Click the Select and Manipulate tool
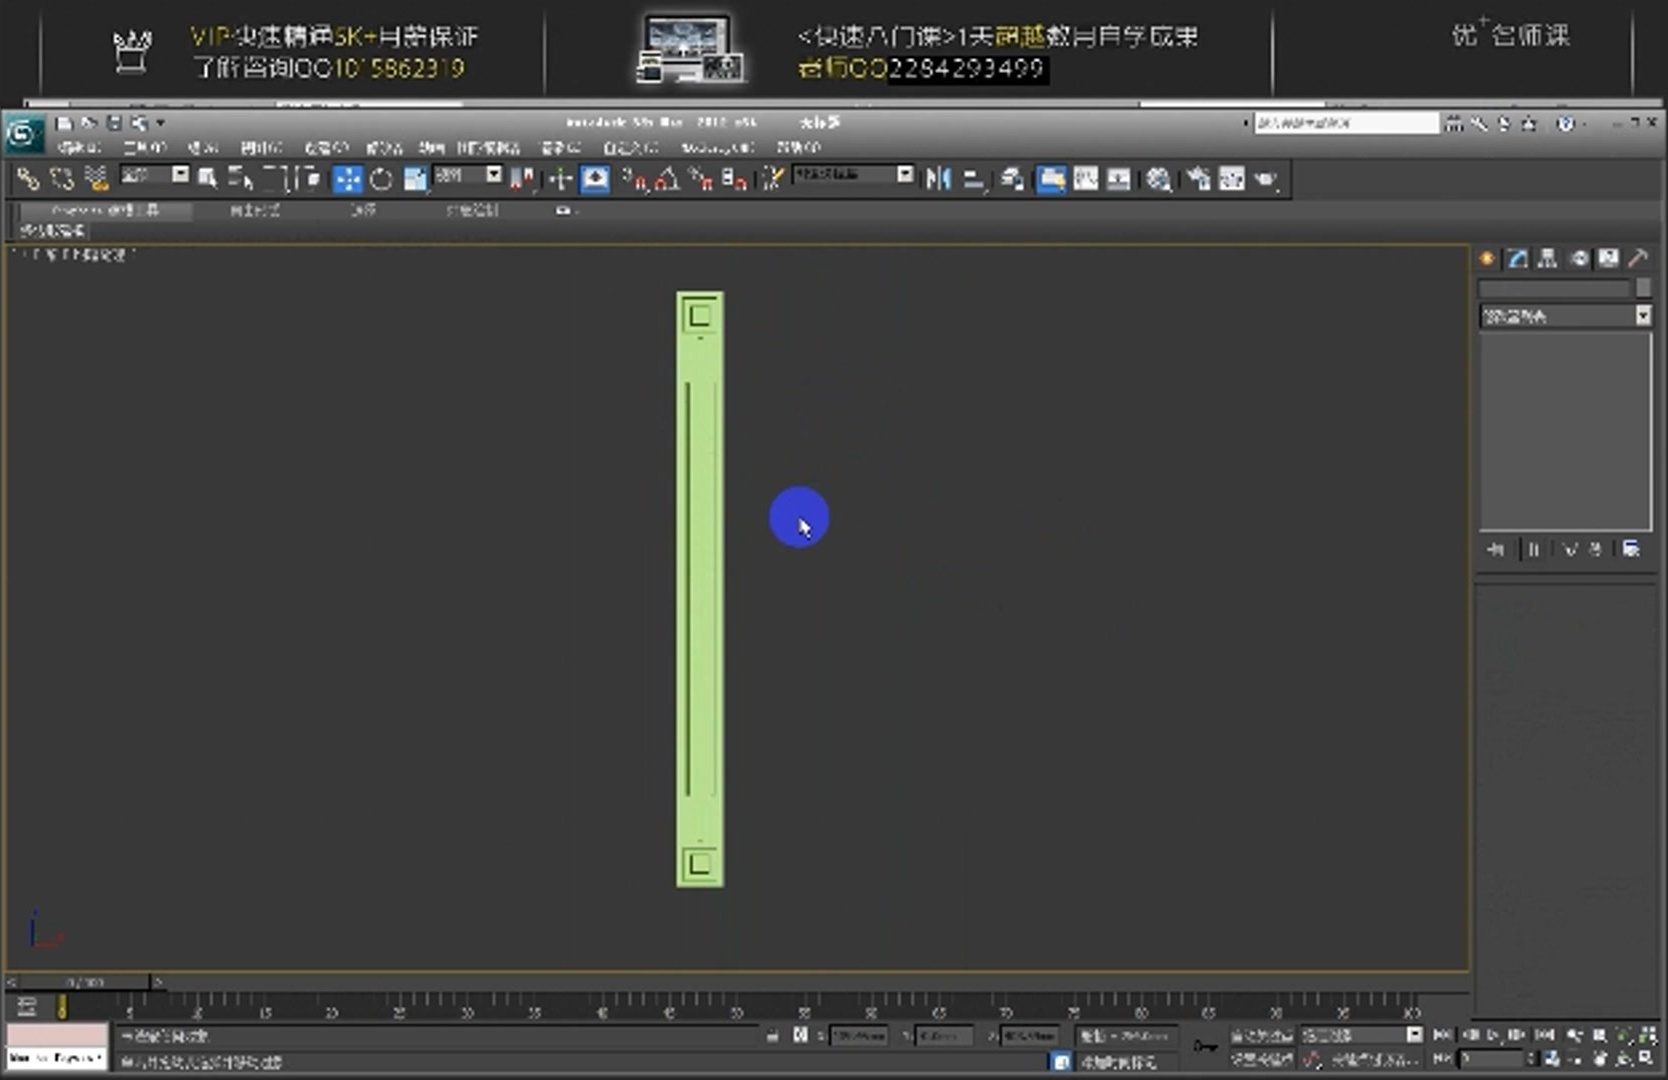Screen dimensions: 1668x1080 [561, 179]
